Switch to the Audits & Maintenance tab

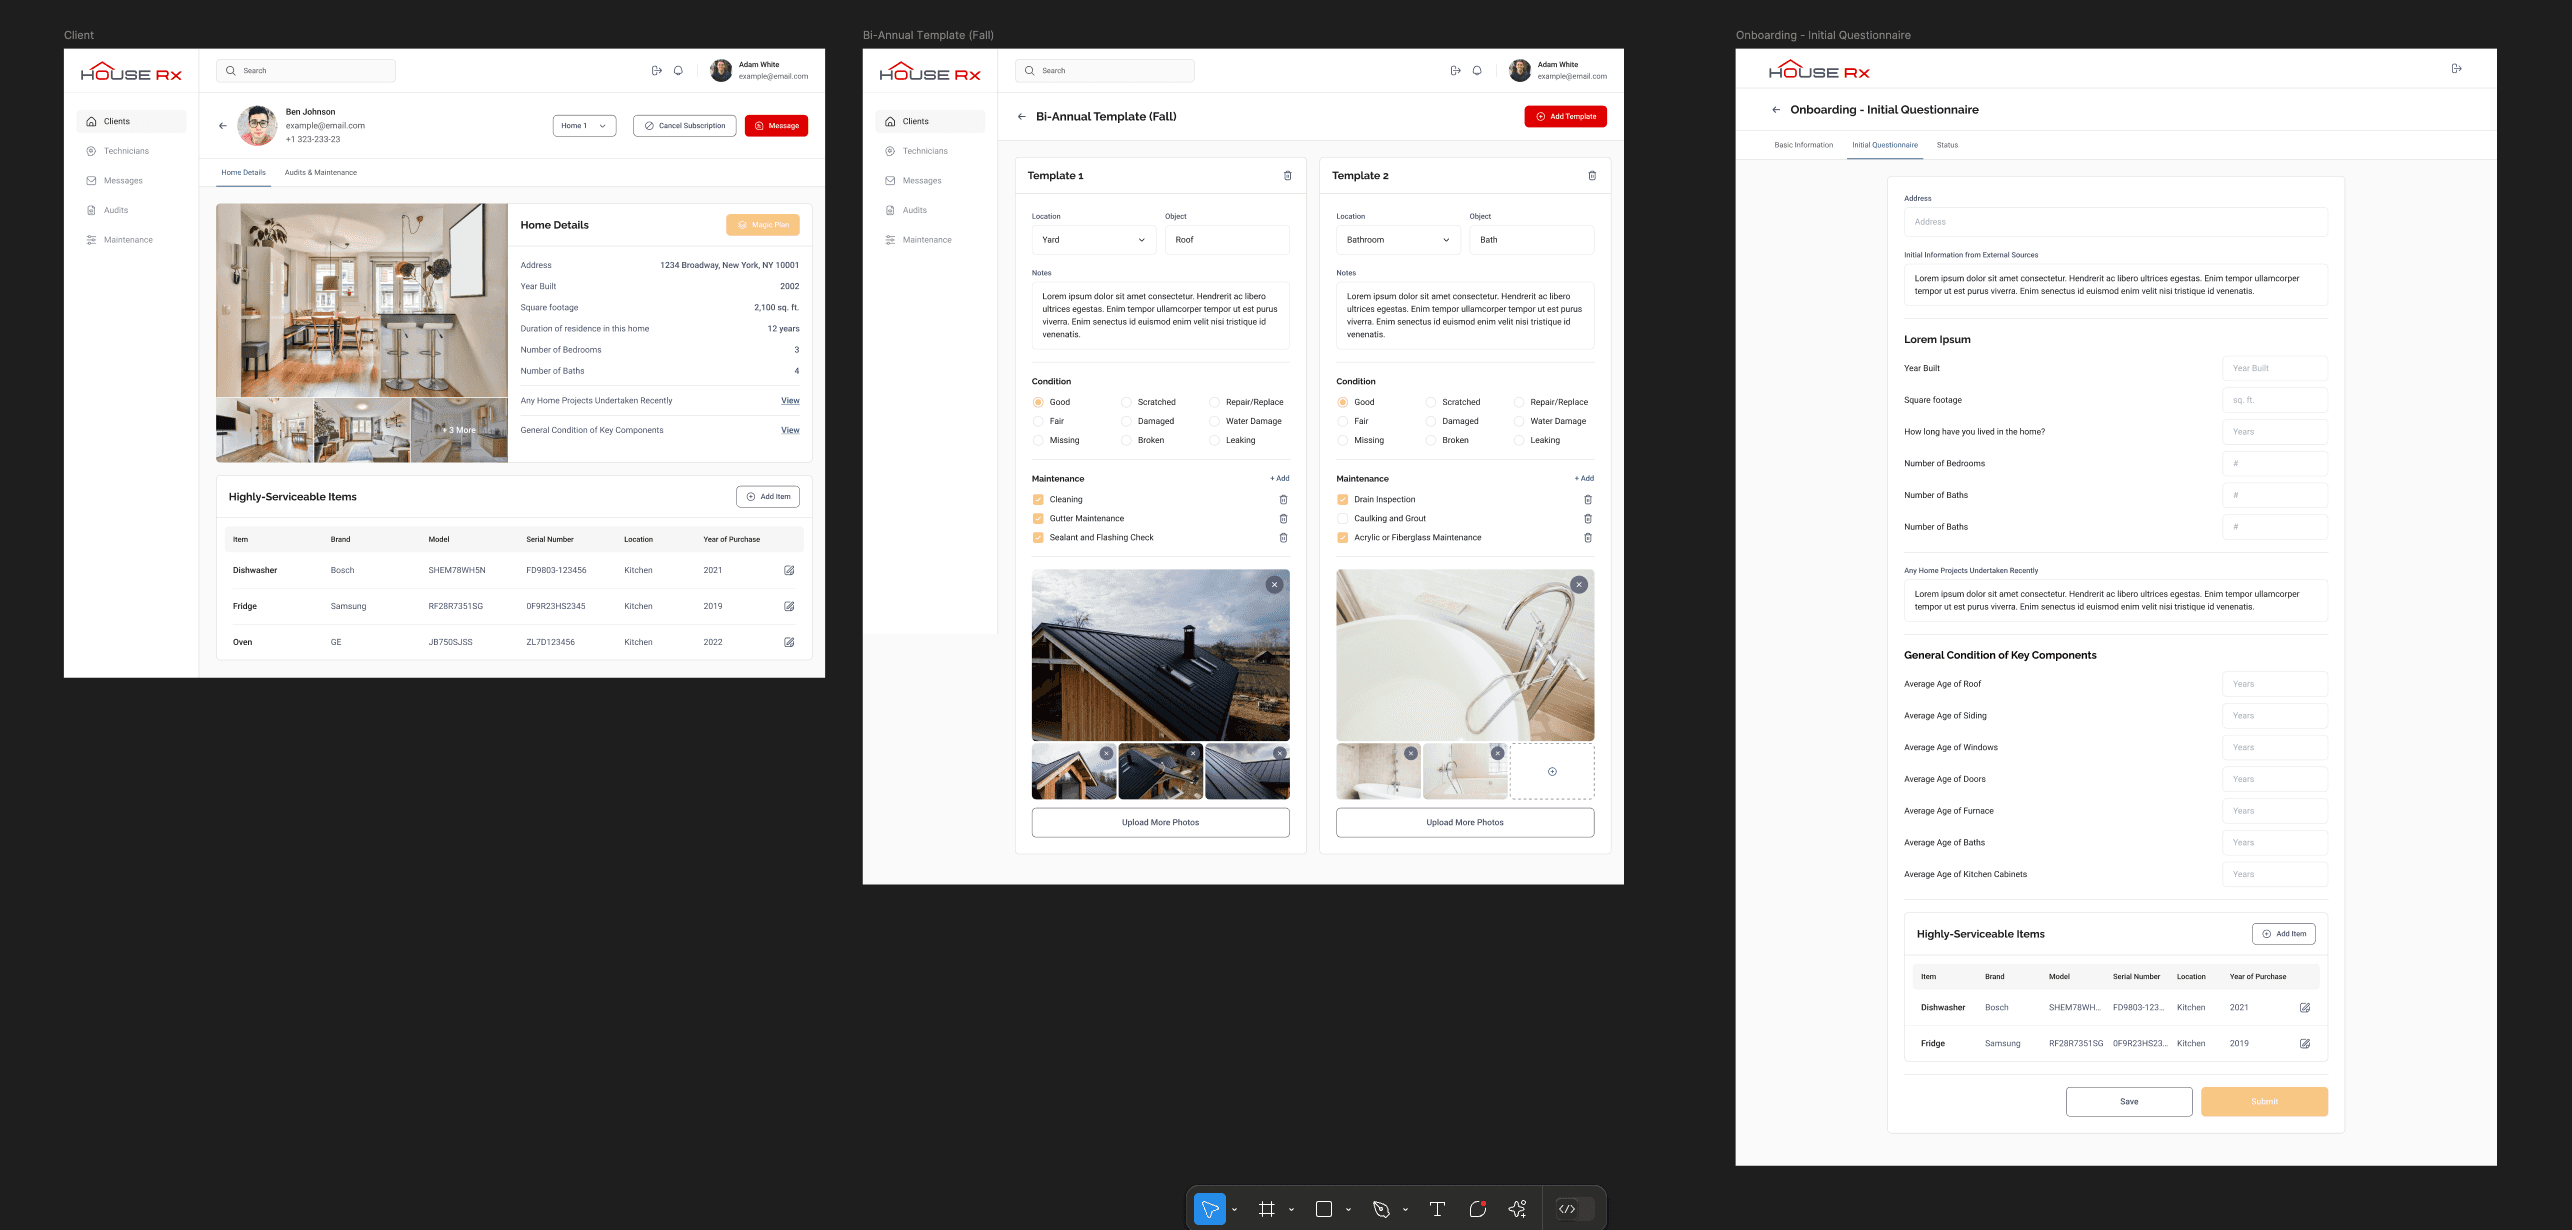pyautogui.click(x=320, y=172)
